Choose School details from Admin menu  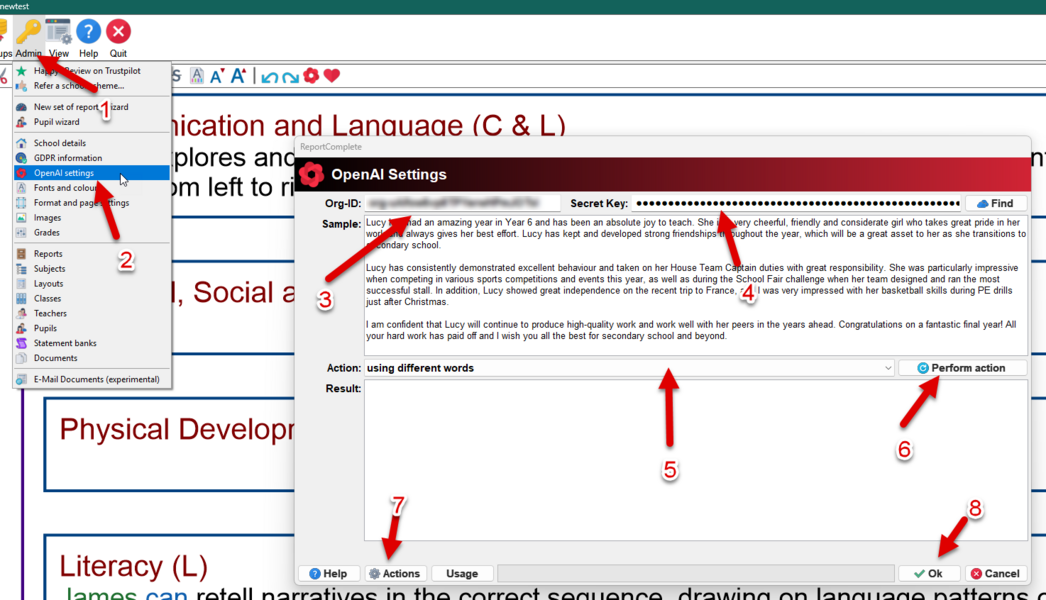[x=59, y=143]
